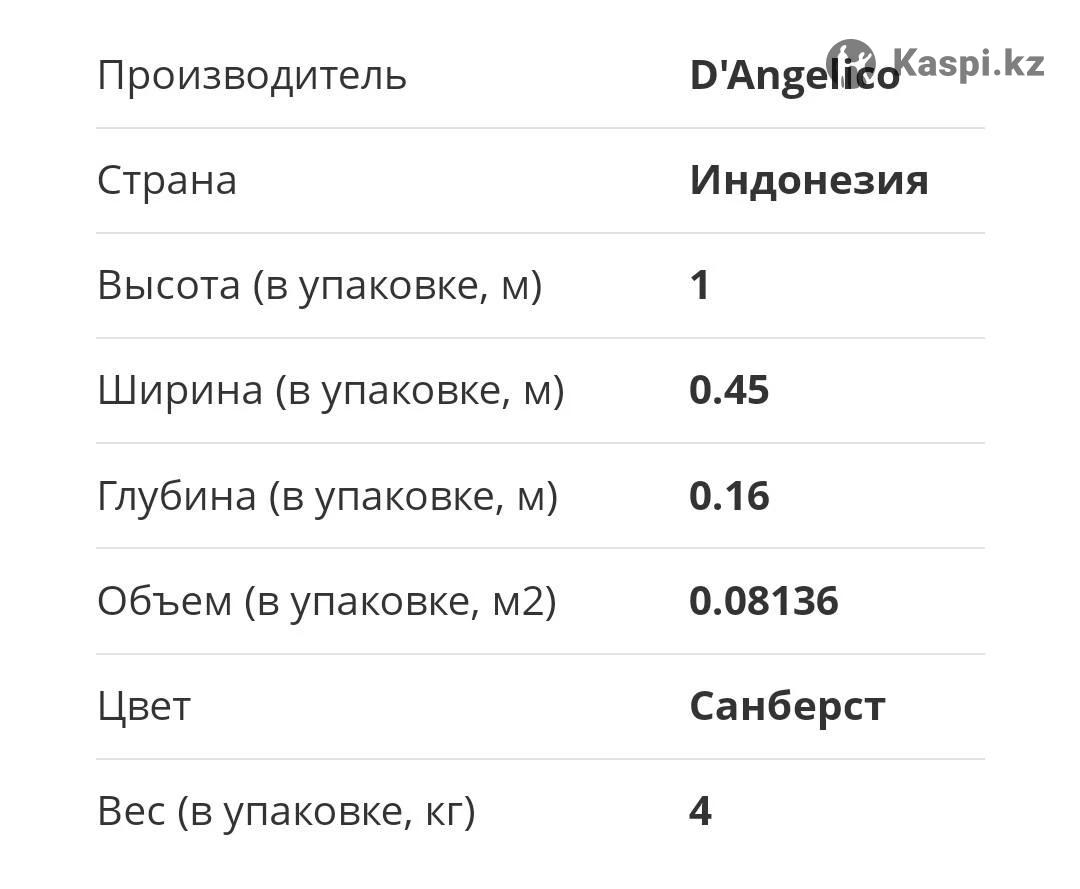Click the divider line below the Производитель row
Image resolution: width=1080 pixels, height=889 pixels.
pyautogui.click(x=540, y=128)
